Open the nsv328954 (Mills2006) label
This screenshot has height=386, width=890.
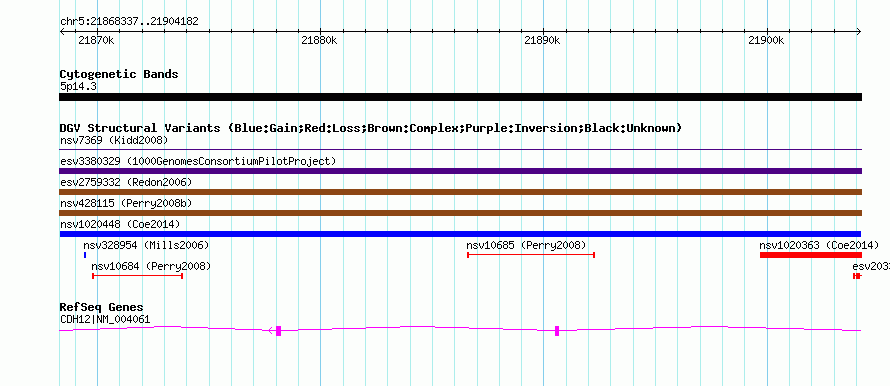(x=146, y=245)
